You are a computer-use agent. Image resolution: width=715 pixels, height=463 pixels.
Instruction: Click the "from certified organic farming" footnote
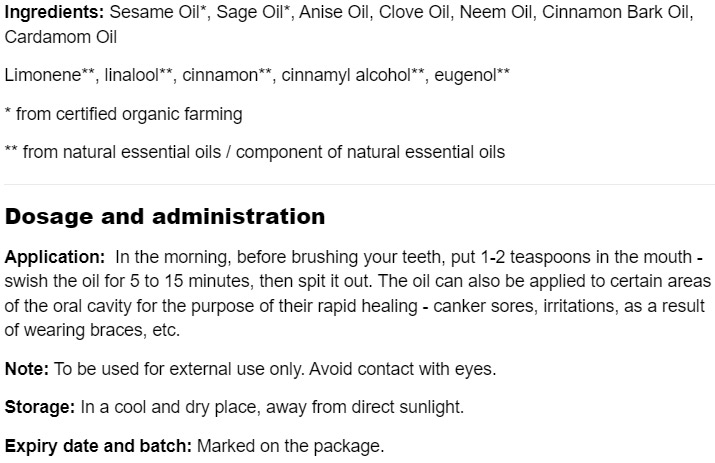(129, 114)
